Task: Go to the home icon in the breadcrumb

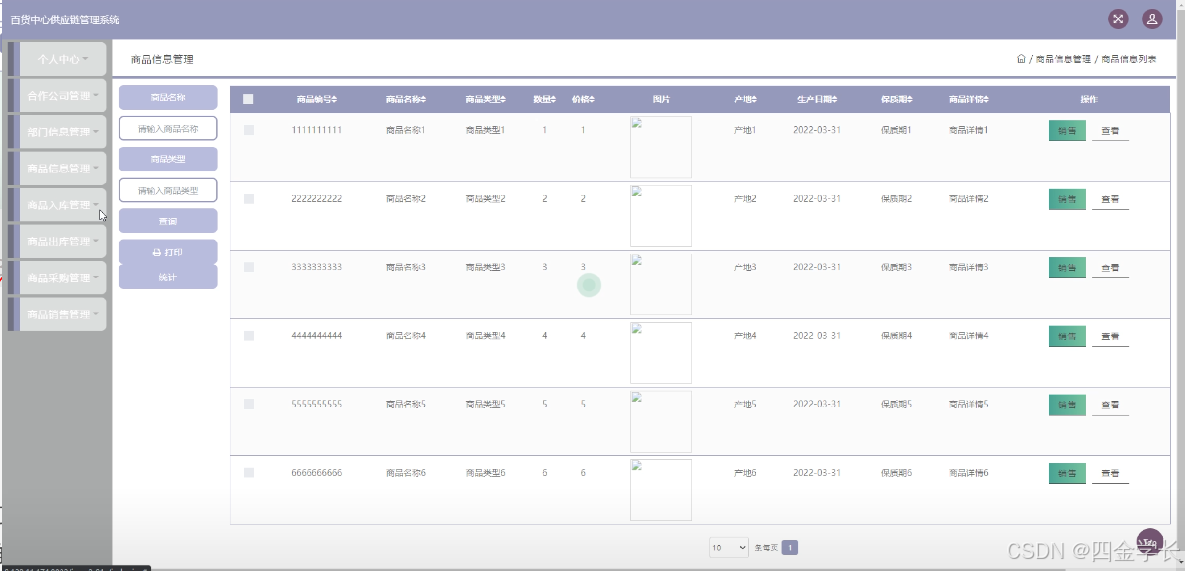Action: [x=1021, y=59]
